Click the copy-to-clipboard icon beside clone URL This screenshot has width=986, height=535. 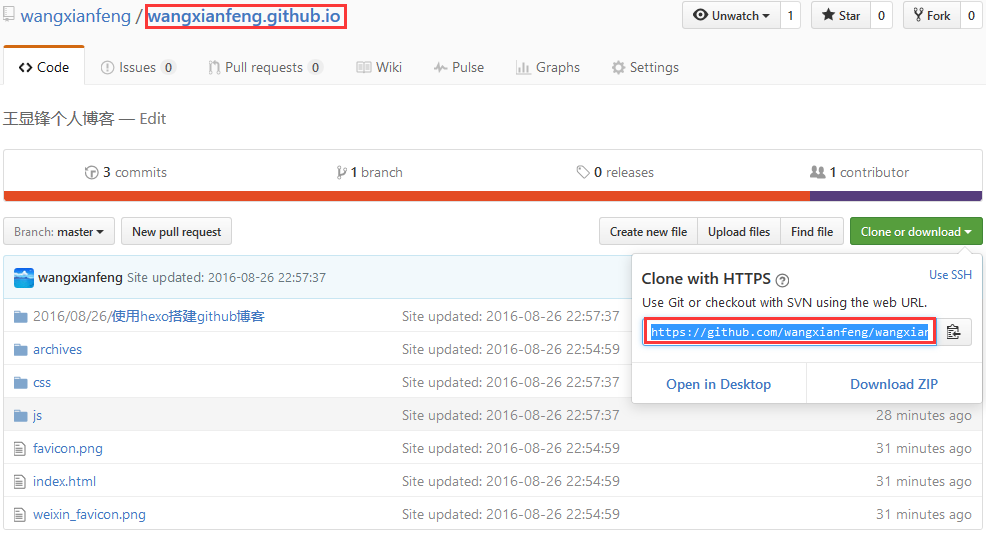tap(953, 332)
